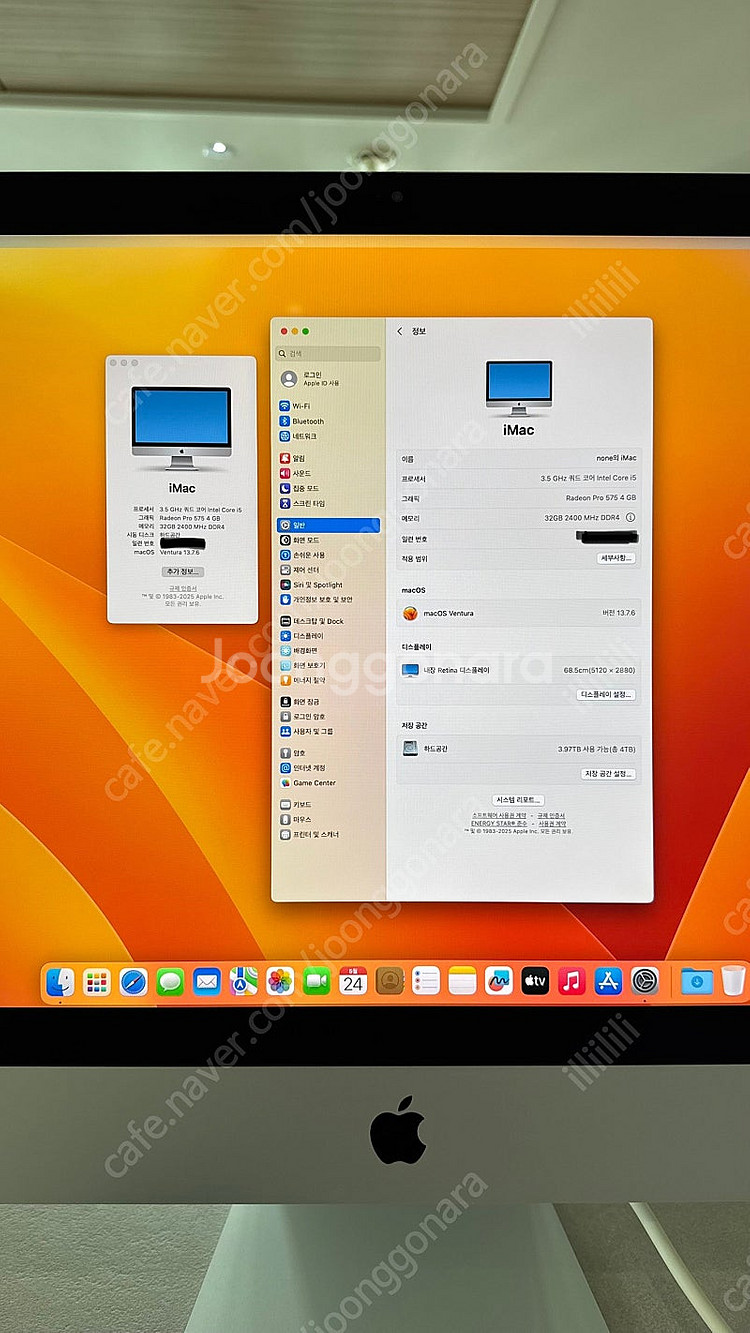Open Maps from the Dock
Viewport: 750px width, 1333px height.
point(243,982)
